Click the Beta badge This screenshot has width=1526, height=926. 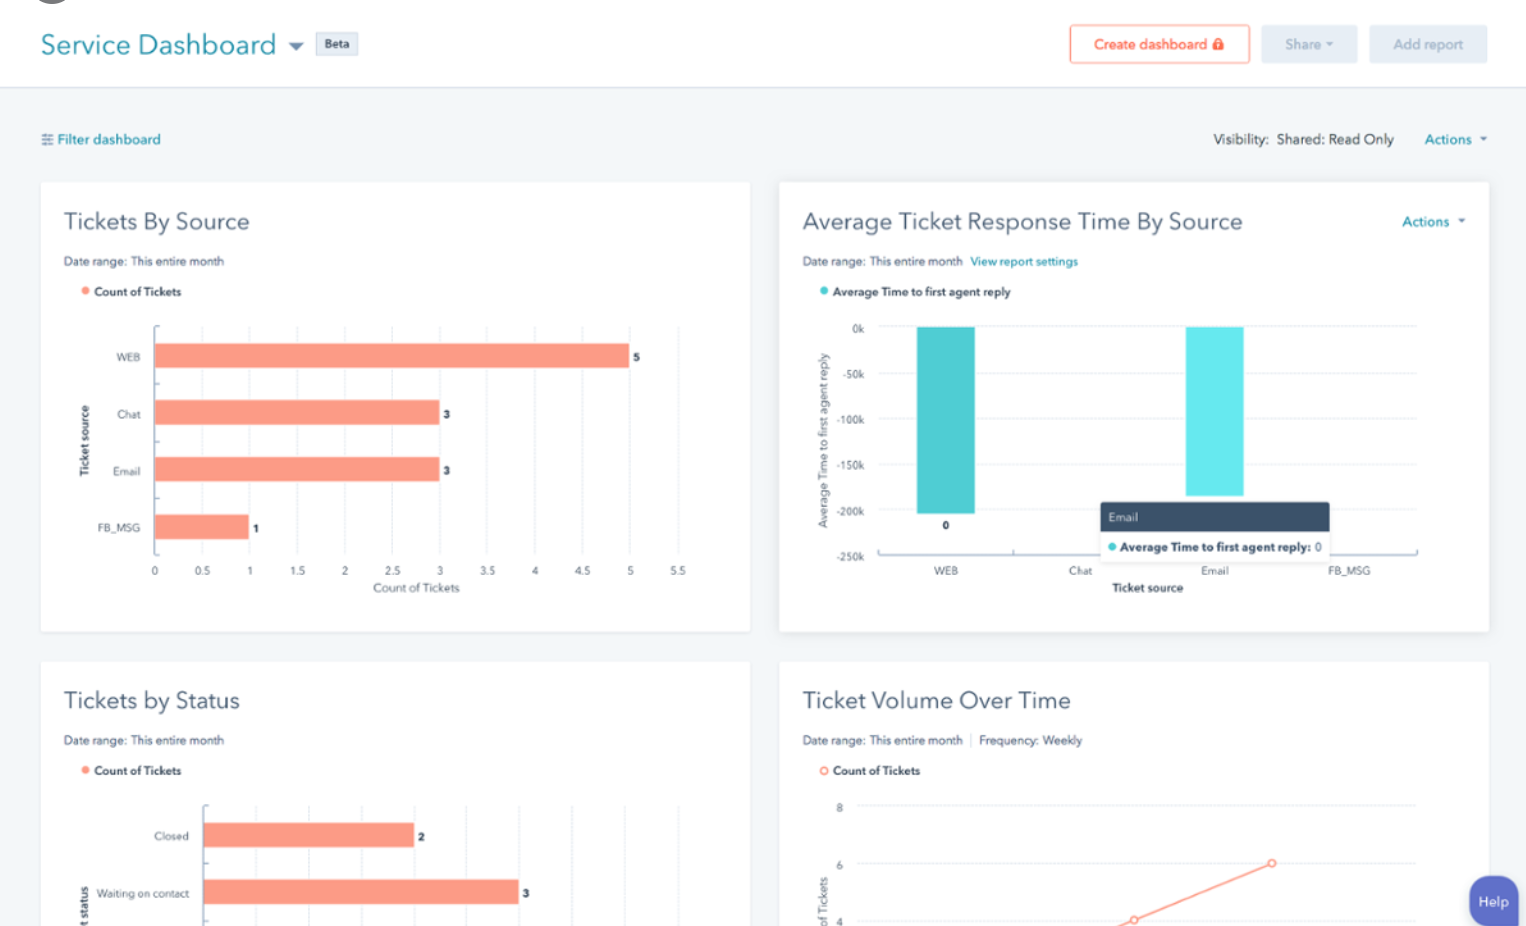tap(337, 44)
